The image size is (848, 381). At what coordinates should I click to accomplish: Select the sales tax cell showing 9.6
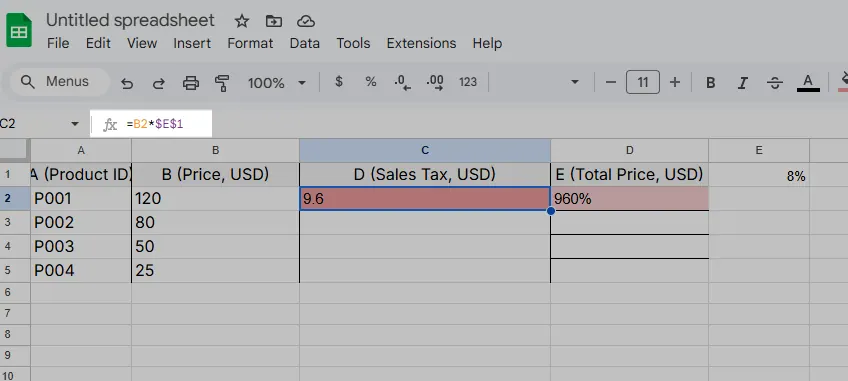[x=425, y=199]
